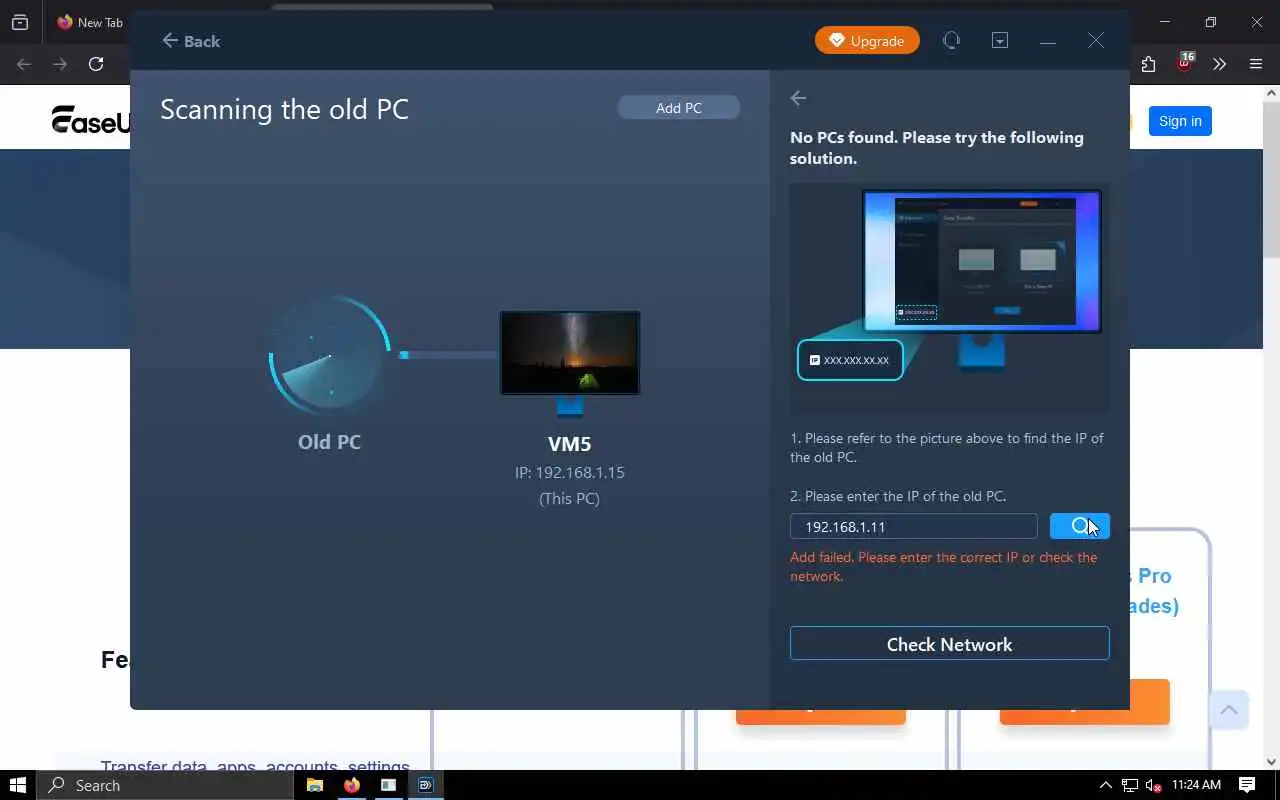
Task: Go back using the Back arrow button
Action: [190, 41]
